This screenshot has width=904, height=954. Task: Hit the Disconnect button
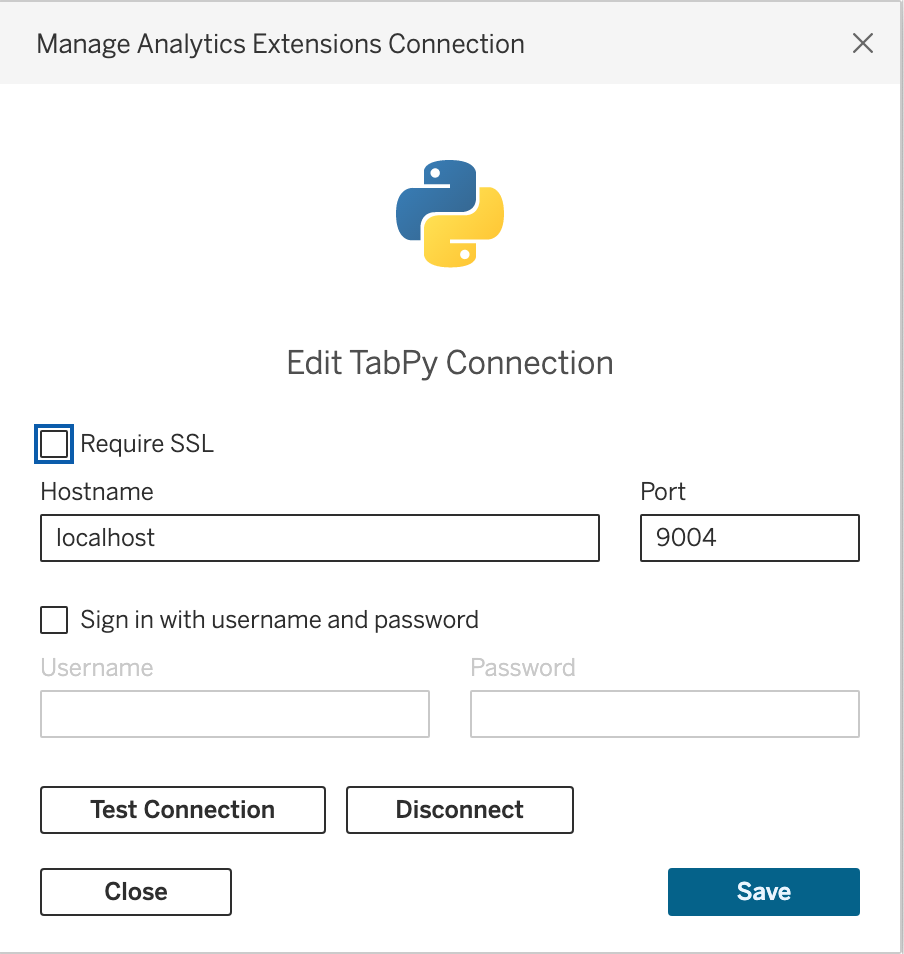click(x=459, y=810)
